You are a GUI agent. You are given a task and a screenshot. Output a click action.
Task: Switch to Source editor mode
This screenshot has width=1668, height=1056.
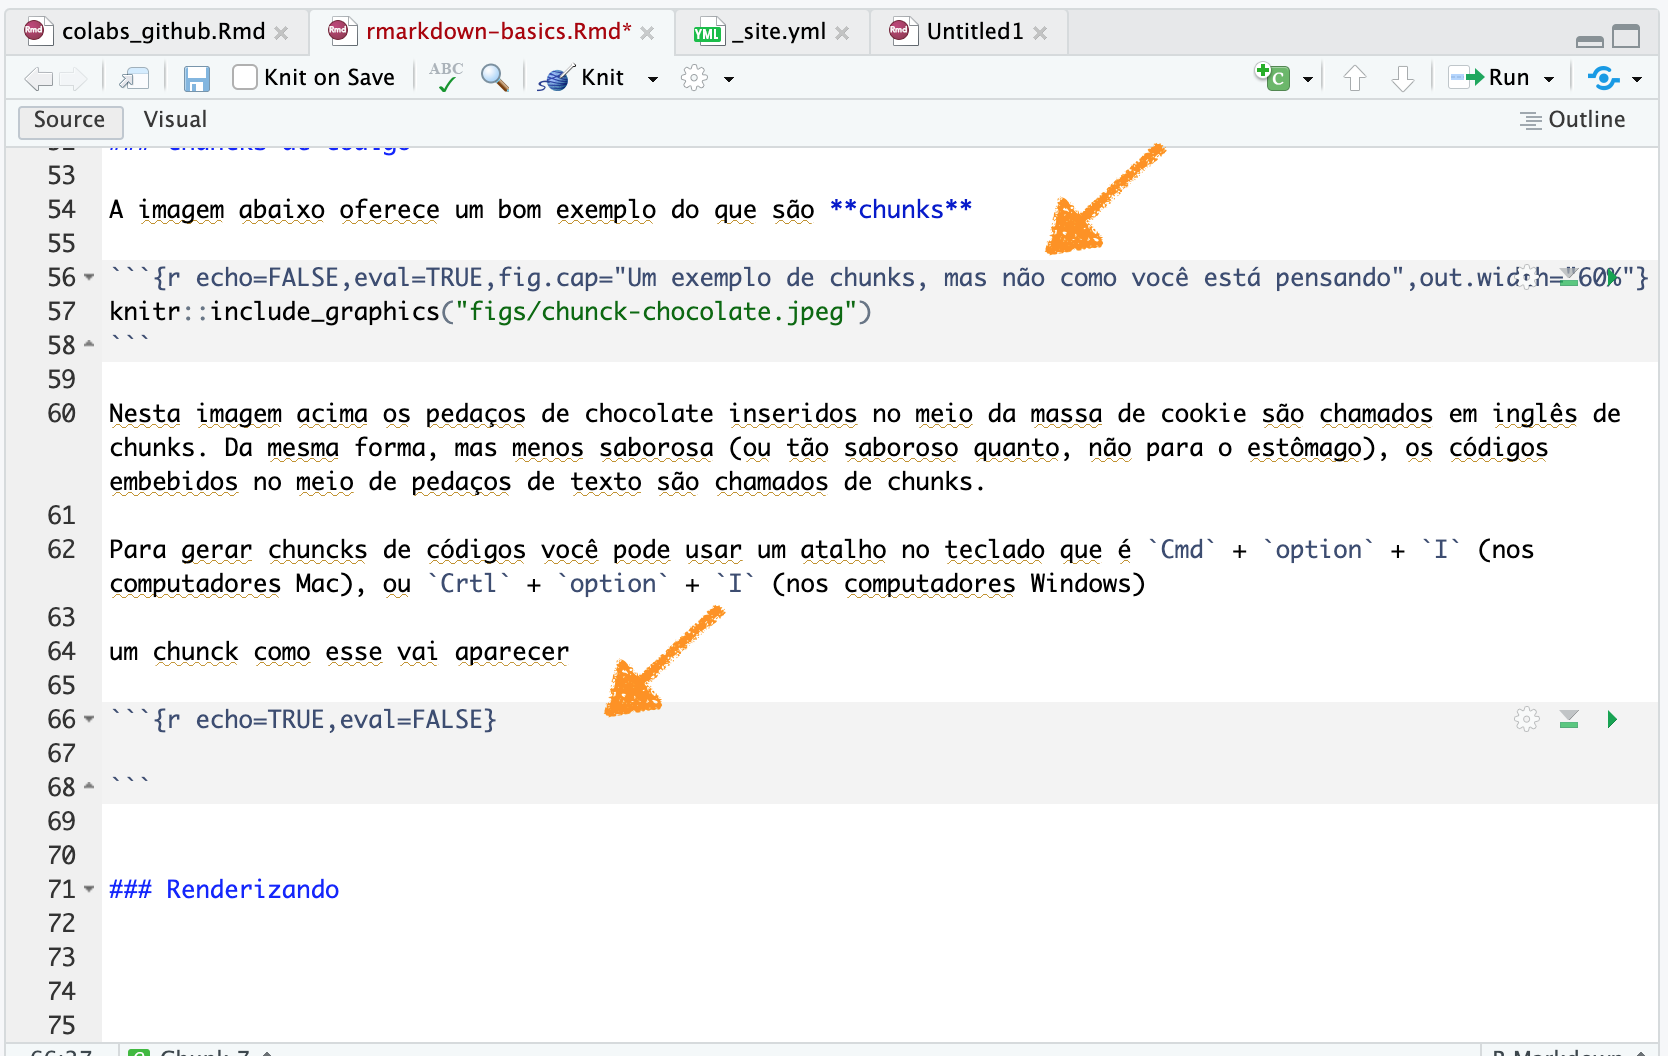coord(70,120)
